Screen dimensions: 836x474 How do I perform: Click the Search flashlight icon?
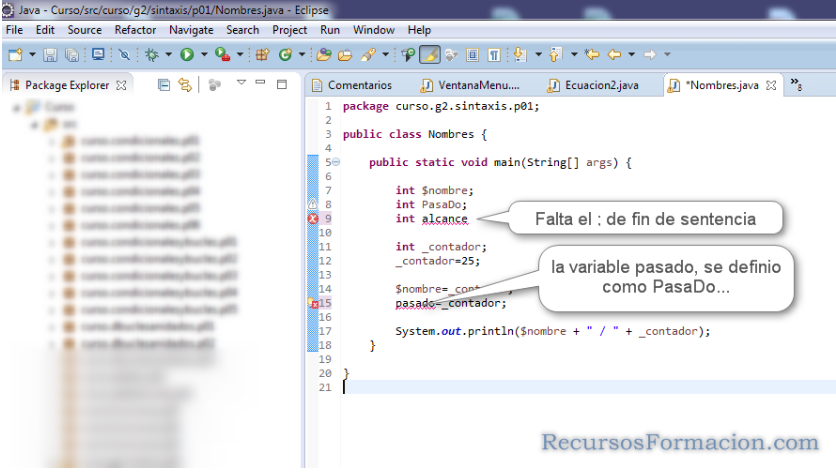pyautogui.click(x=368, y=54)
